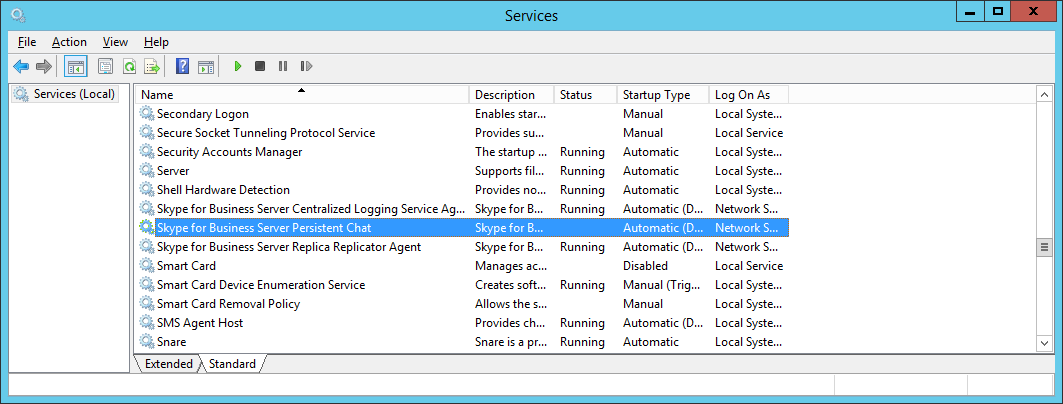This screenshot has height=404, width=1063.
Task: Open the Action menu
Action: point(69,42)
